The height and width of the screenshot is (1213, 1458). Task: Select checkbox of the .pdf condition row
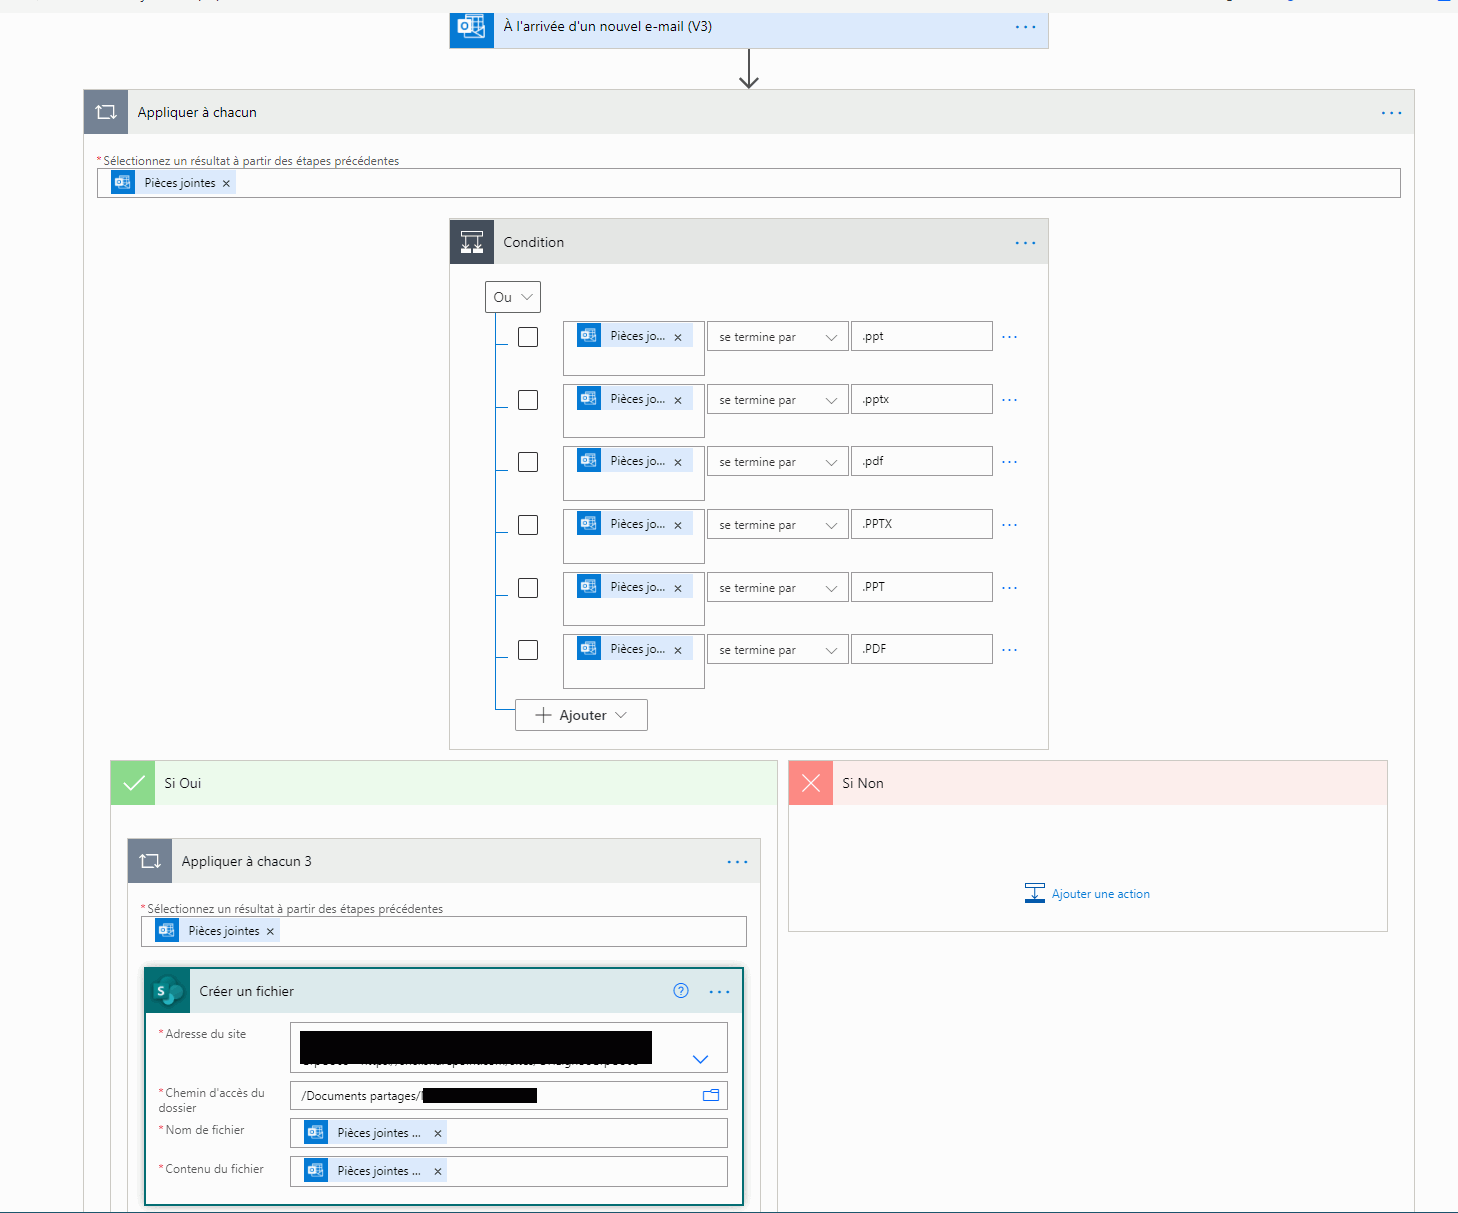point(528,462)
